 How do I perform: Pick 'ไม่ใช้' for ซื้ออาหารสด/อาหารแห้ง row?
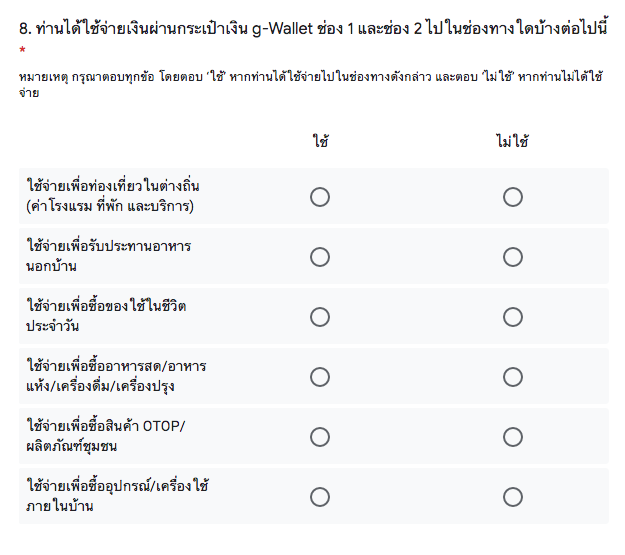click(x=513, y=377)
